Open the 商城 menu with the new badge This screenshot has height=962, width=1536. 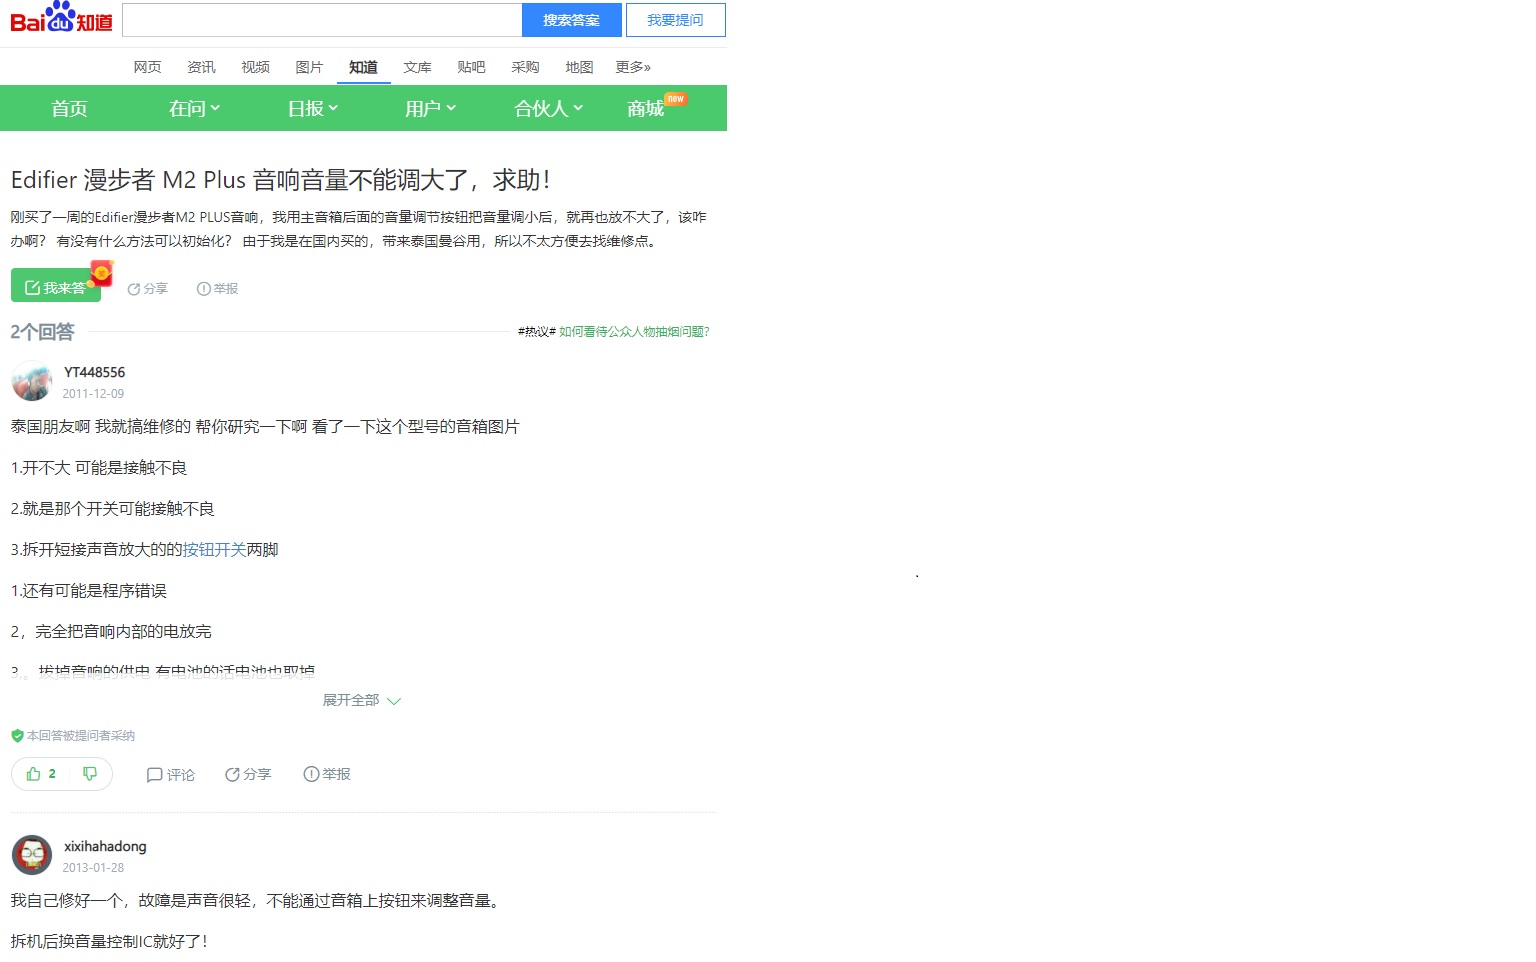click(x=645, y=108)
